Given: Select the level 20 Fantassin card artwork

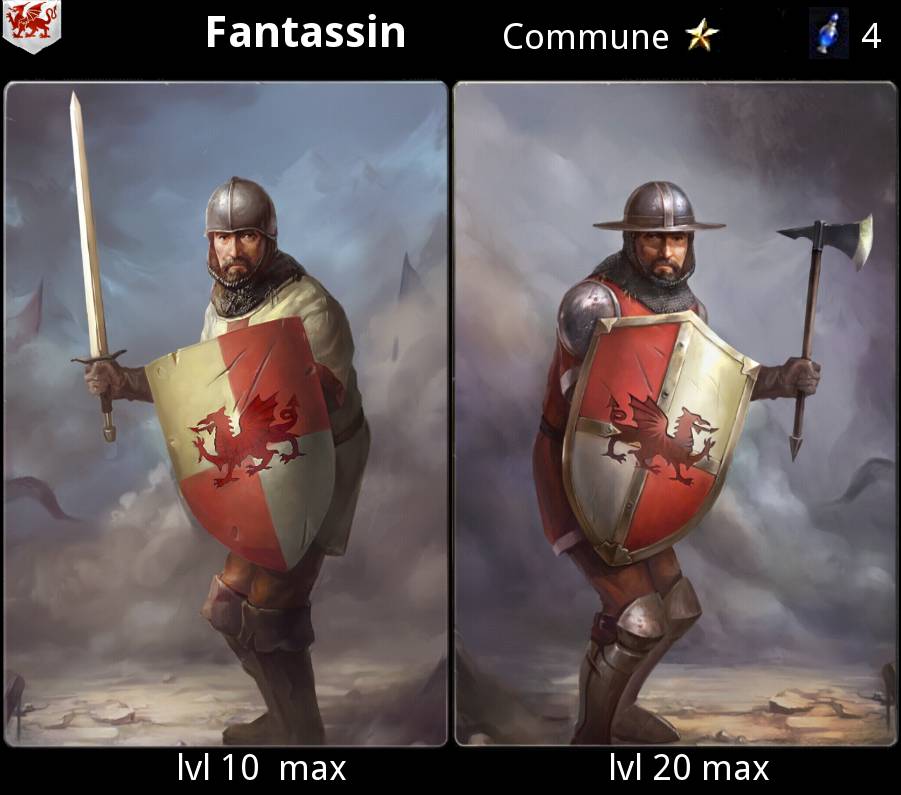Looking at the screenshot, I should (675, 414).
